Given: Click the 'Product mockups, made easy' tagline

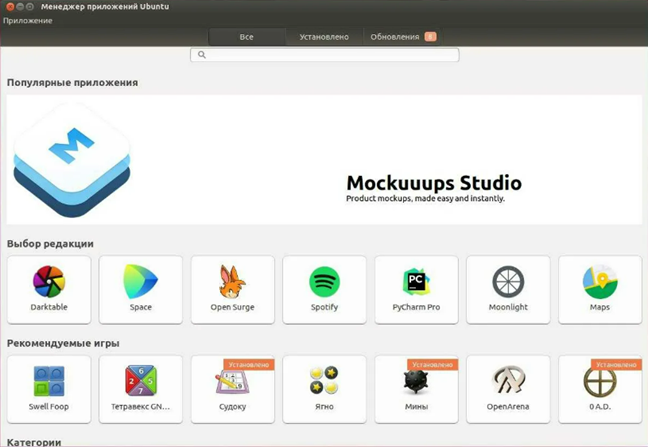Looking at the screenshot, I should tap(425, 199).
